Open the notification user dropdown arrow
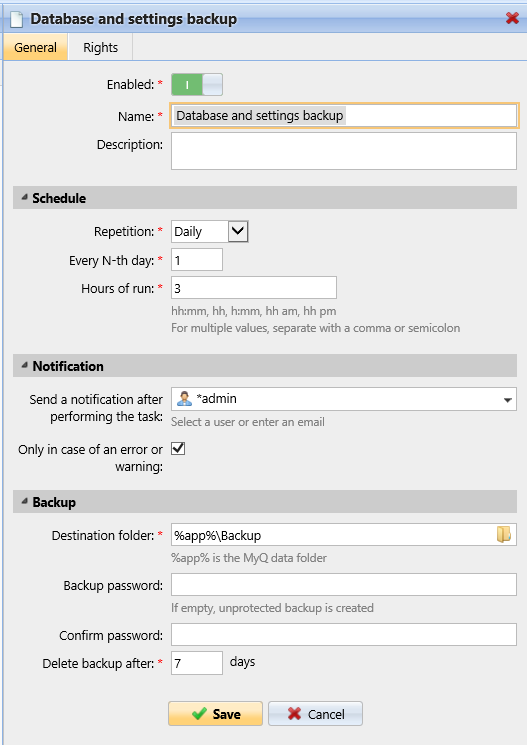The image size is (527, 745). pyautogui.click(x=508, y=400)
